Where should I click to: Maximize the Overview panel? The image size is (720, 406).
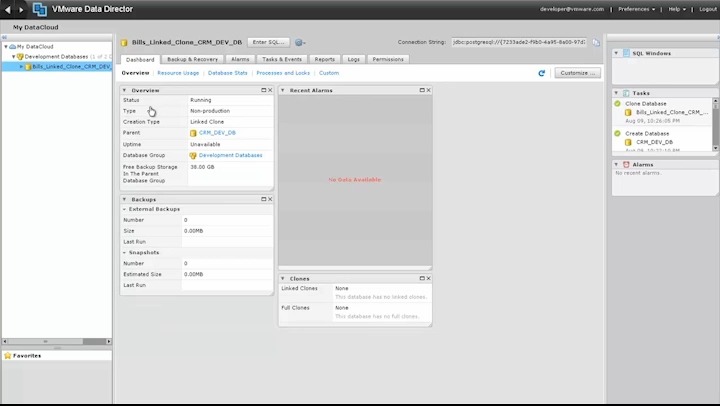pyautogui.click(x=264, y=90)
